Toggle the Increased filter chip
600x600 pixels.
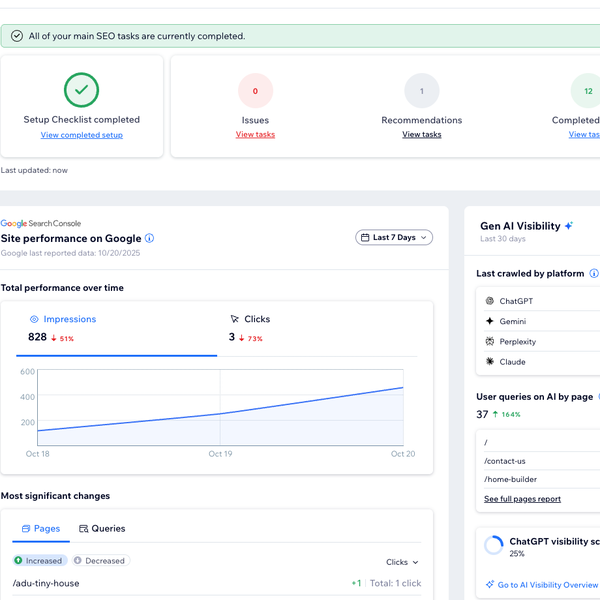[x=40, y=561]
